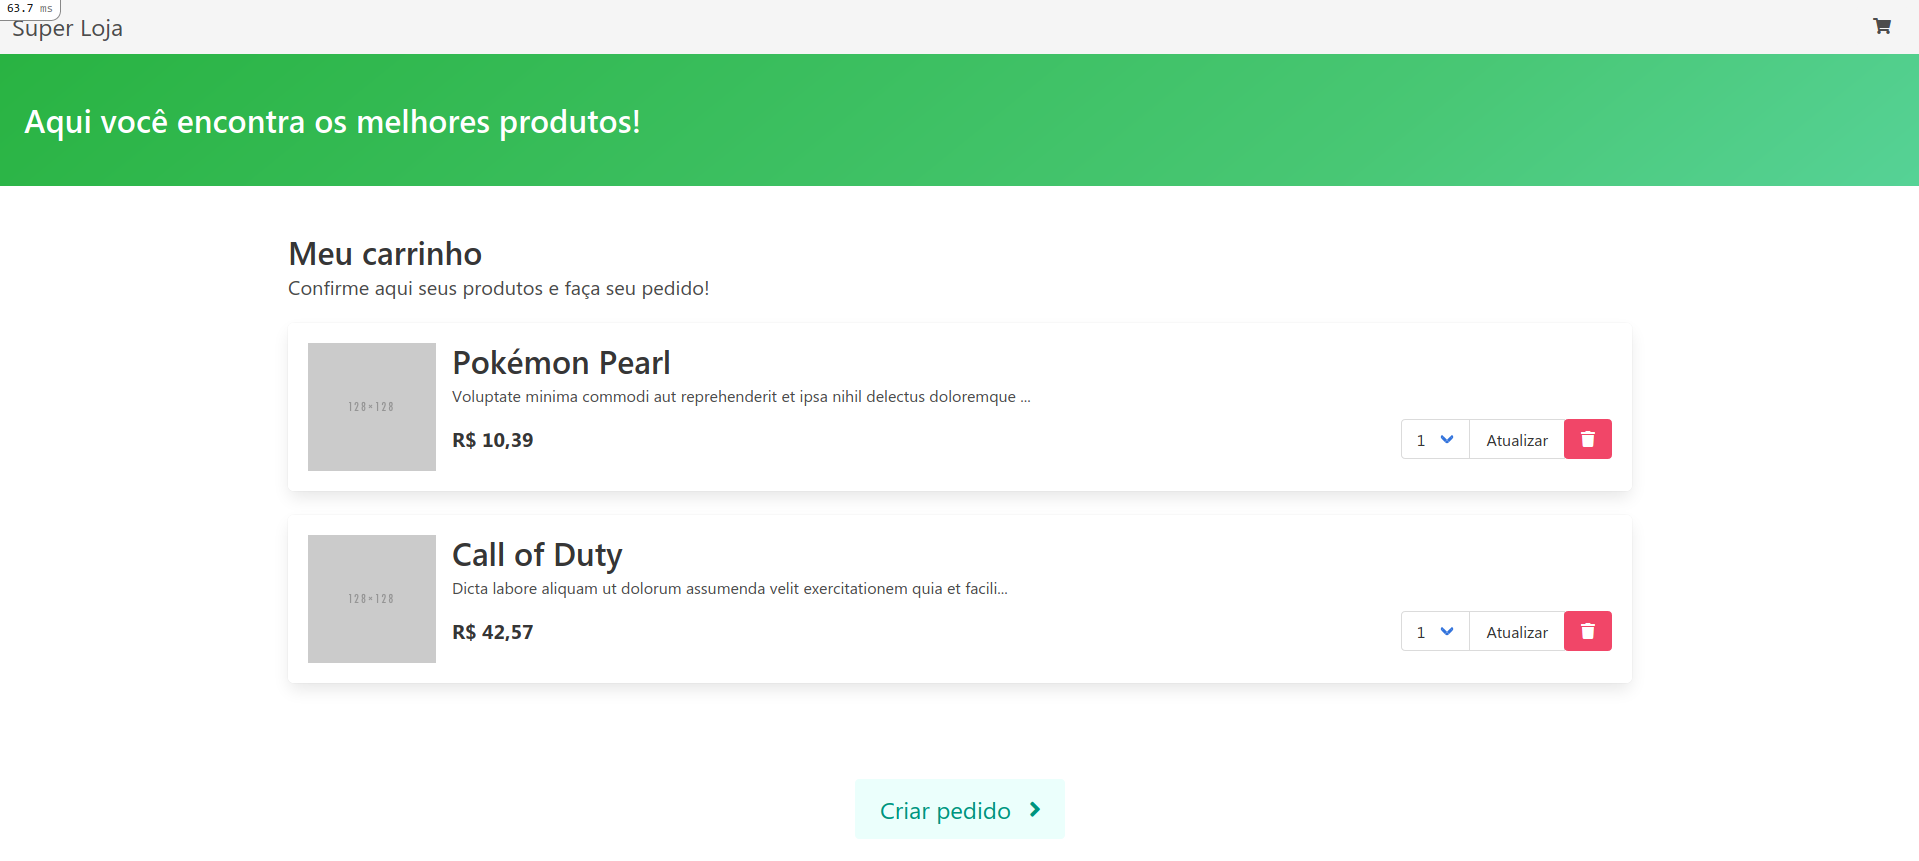Select the Pokémon Pearl title
The image size is (1919, 861).
[x=561, y=363]
